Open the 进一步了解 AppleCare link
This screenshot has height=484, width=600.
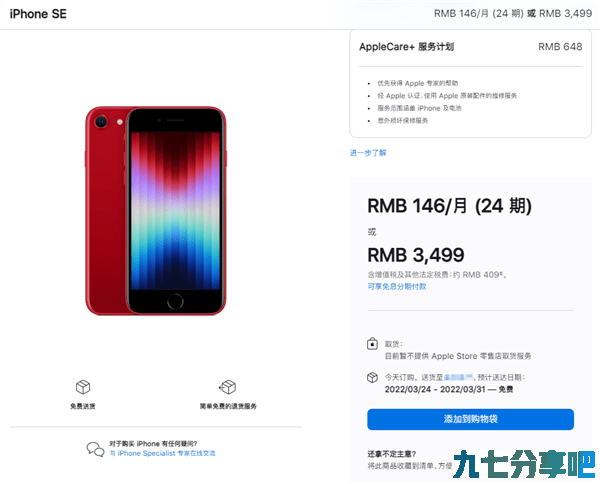click(368, 153)
